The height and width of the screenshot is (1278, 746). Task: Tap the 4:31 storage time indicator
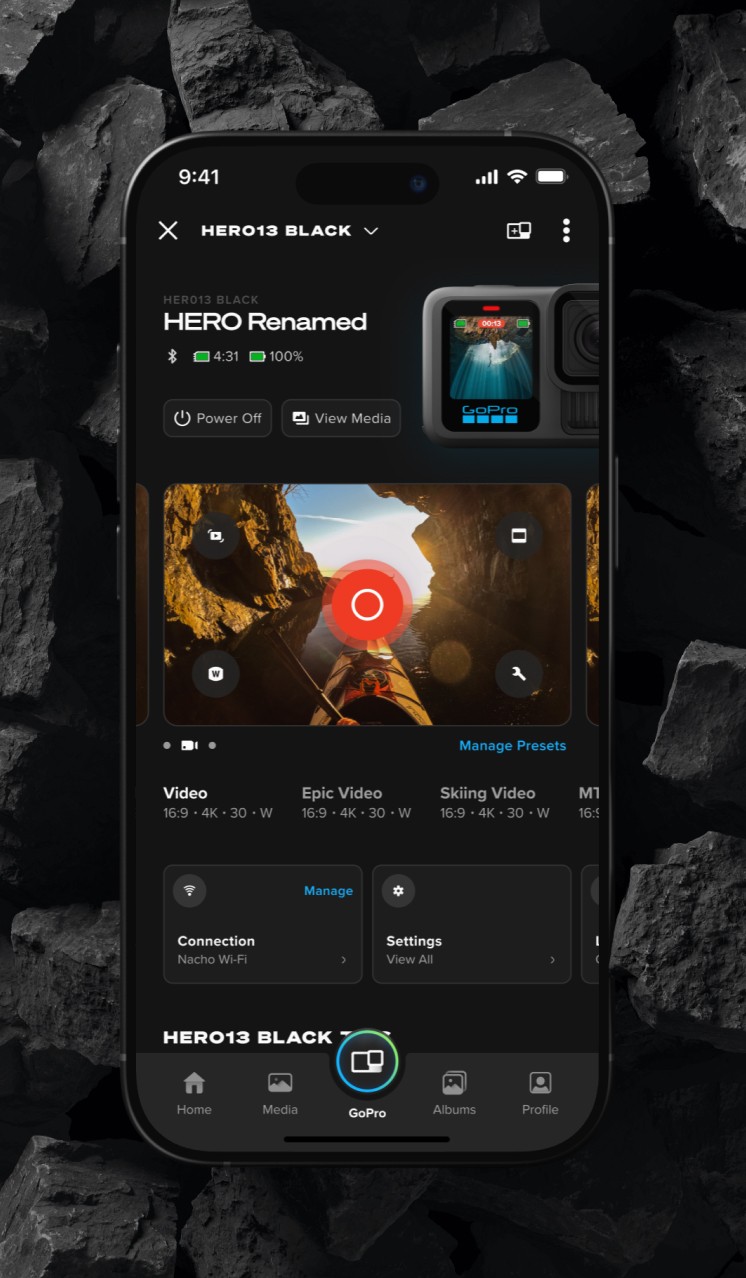(x=216, y=356)
